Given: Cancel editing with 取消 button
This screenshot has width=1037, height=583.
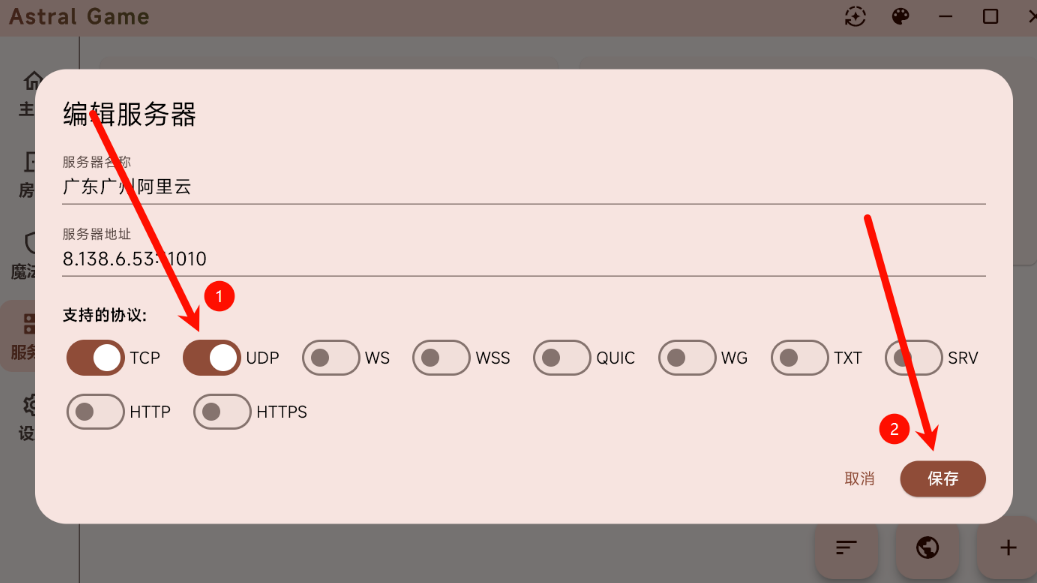Looking at the screenshot, I should (x=859, y=479).
